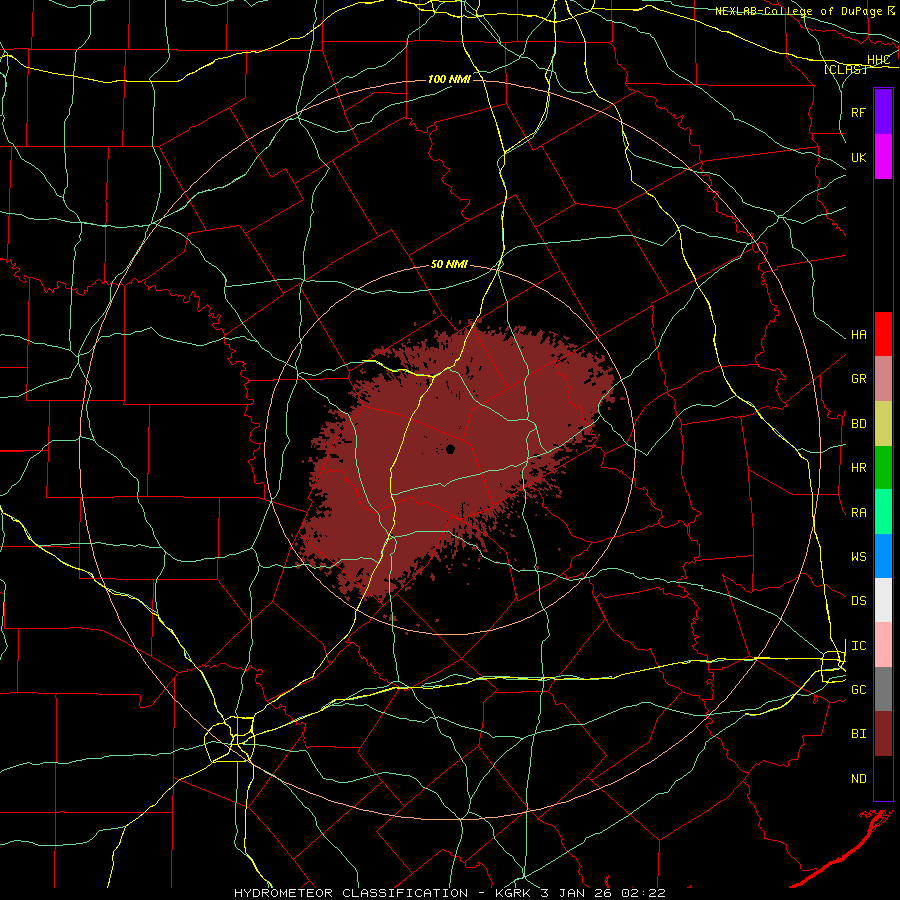Click the HA legend label
Viewport: 900px width, 900px height.
[859, 335]
